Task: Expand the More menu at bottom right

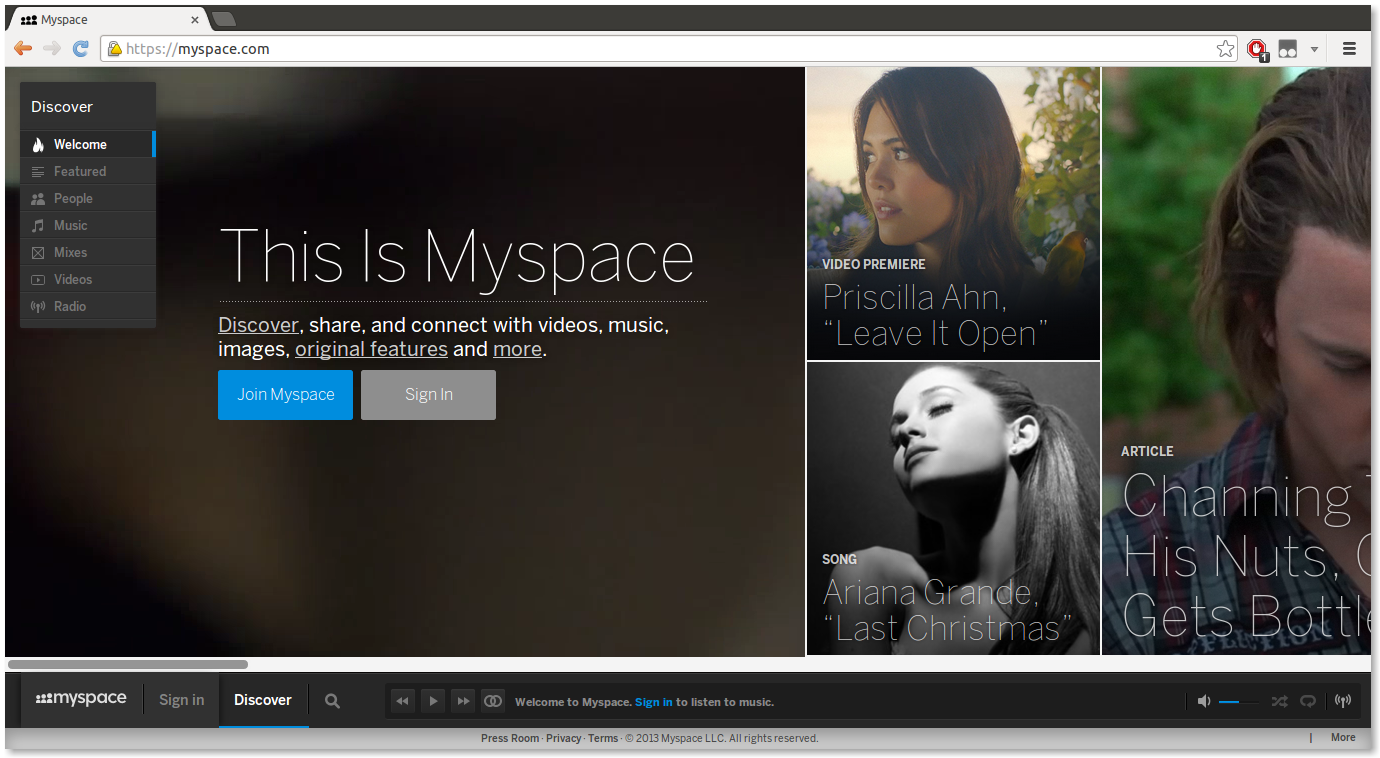Action: [1342, 737]
